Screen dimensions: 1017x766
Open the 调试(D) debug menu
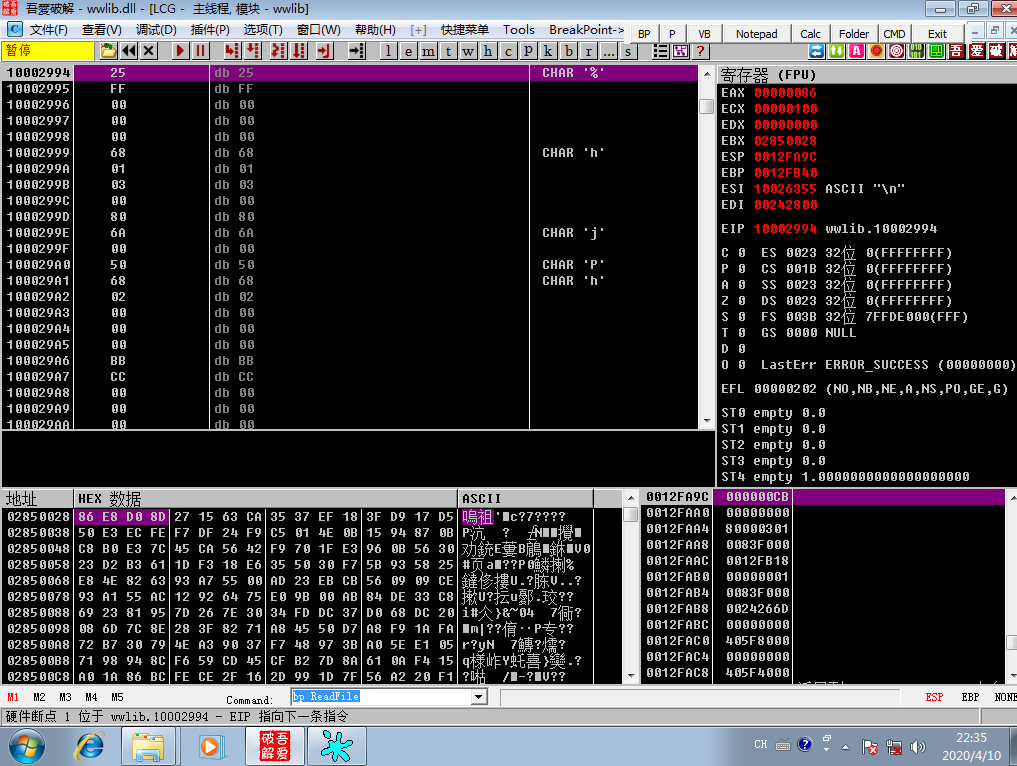pos(156,30)
